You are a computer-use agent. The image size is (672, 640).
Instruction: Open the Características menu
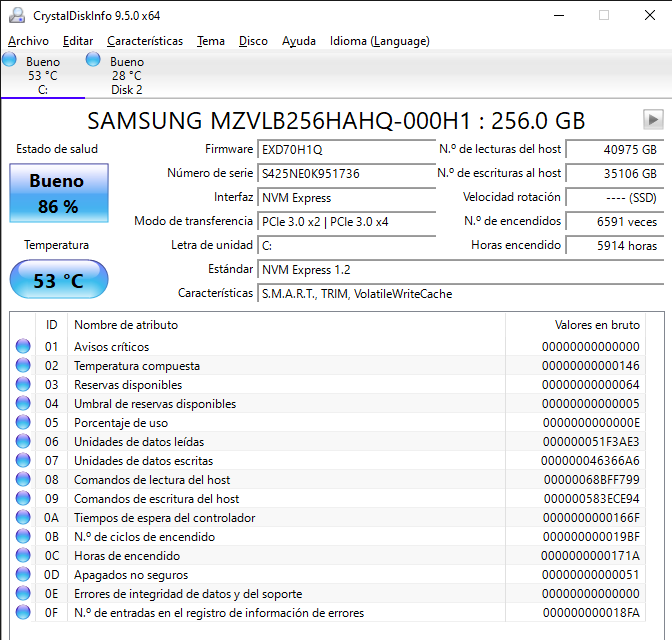click(x=145, y=41)
